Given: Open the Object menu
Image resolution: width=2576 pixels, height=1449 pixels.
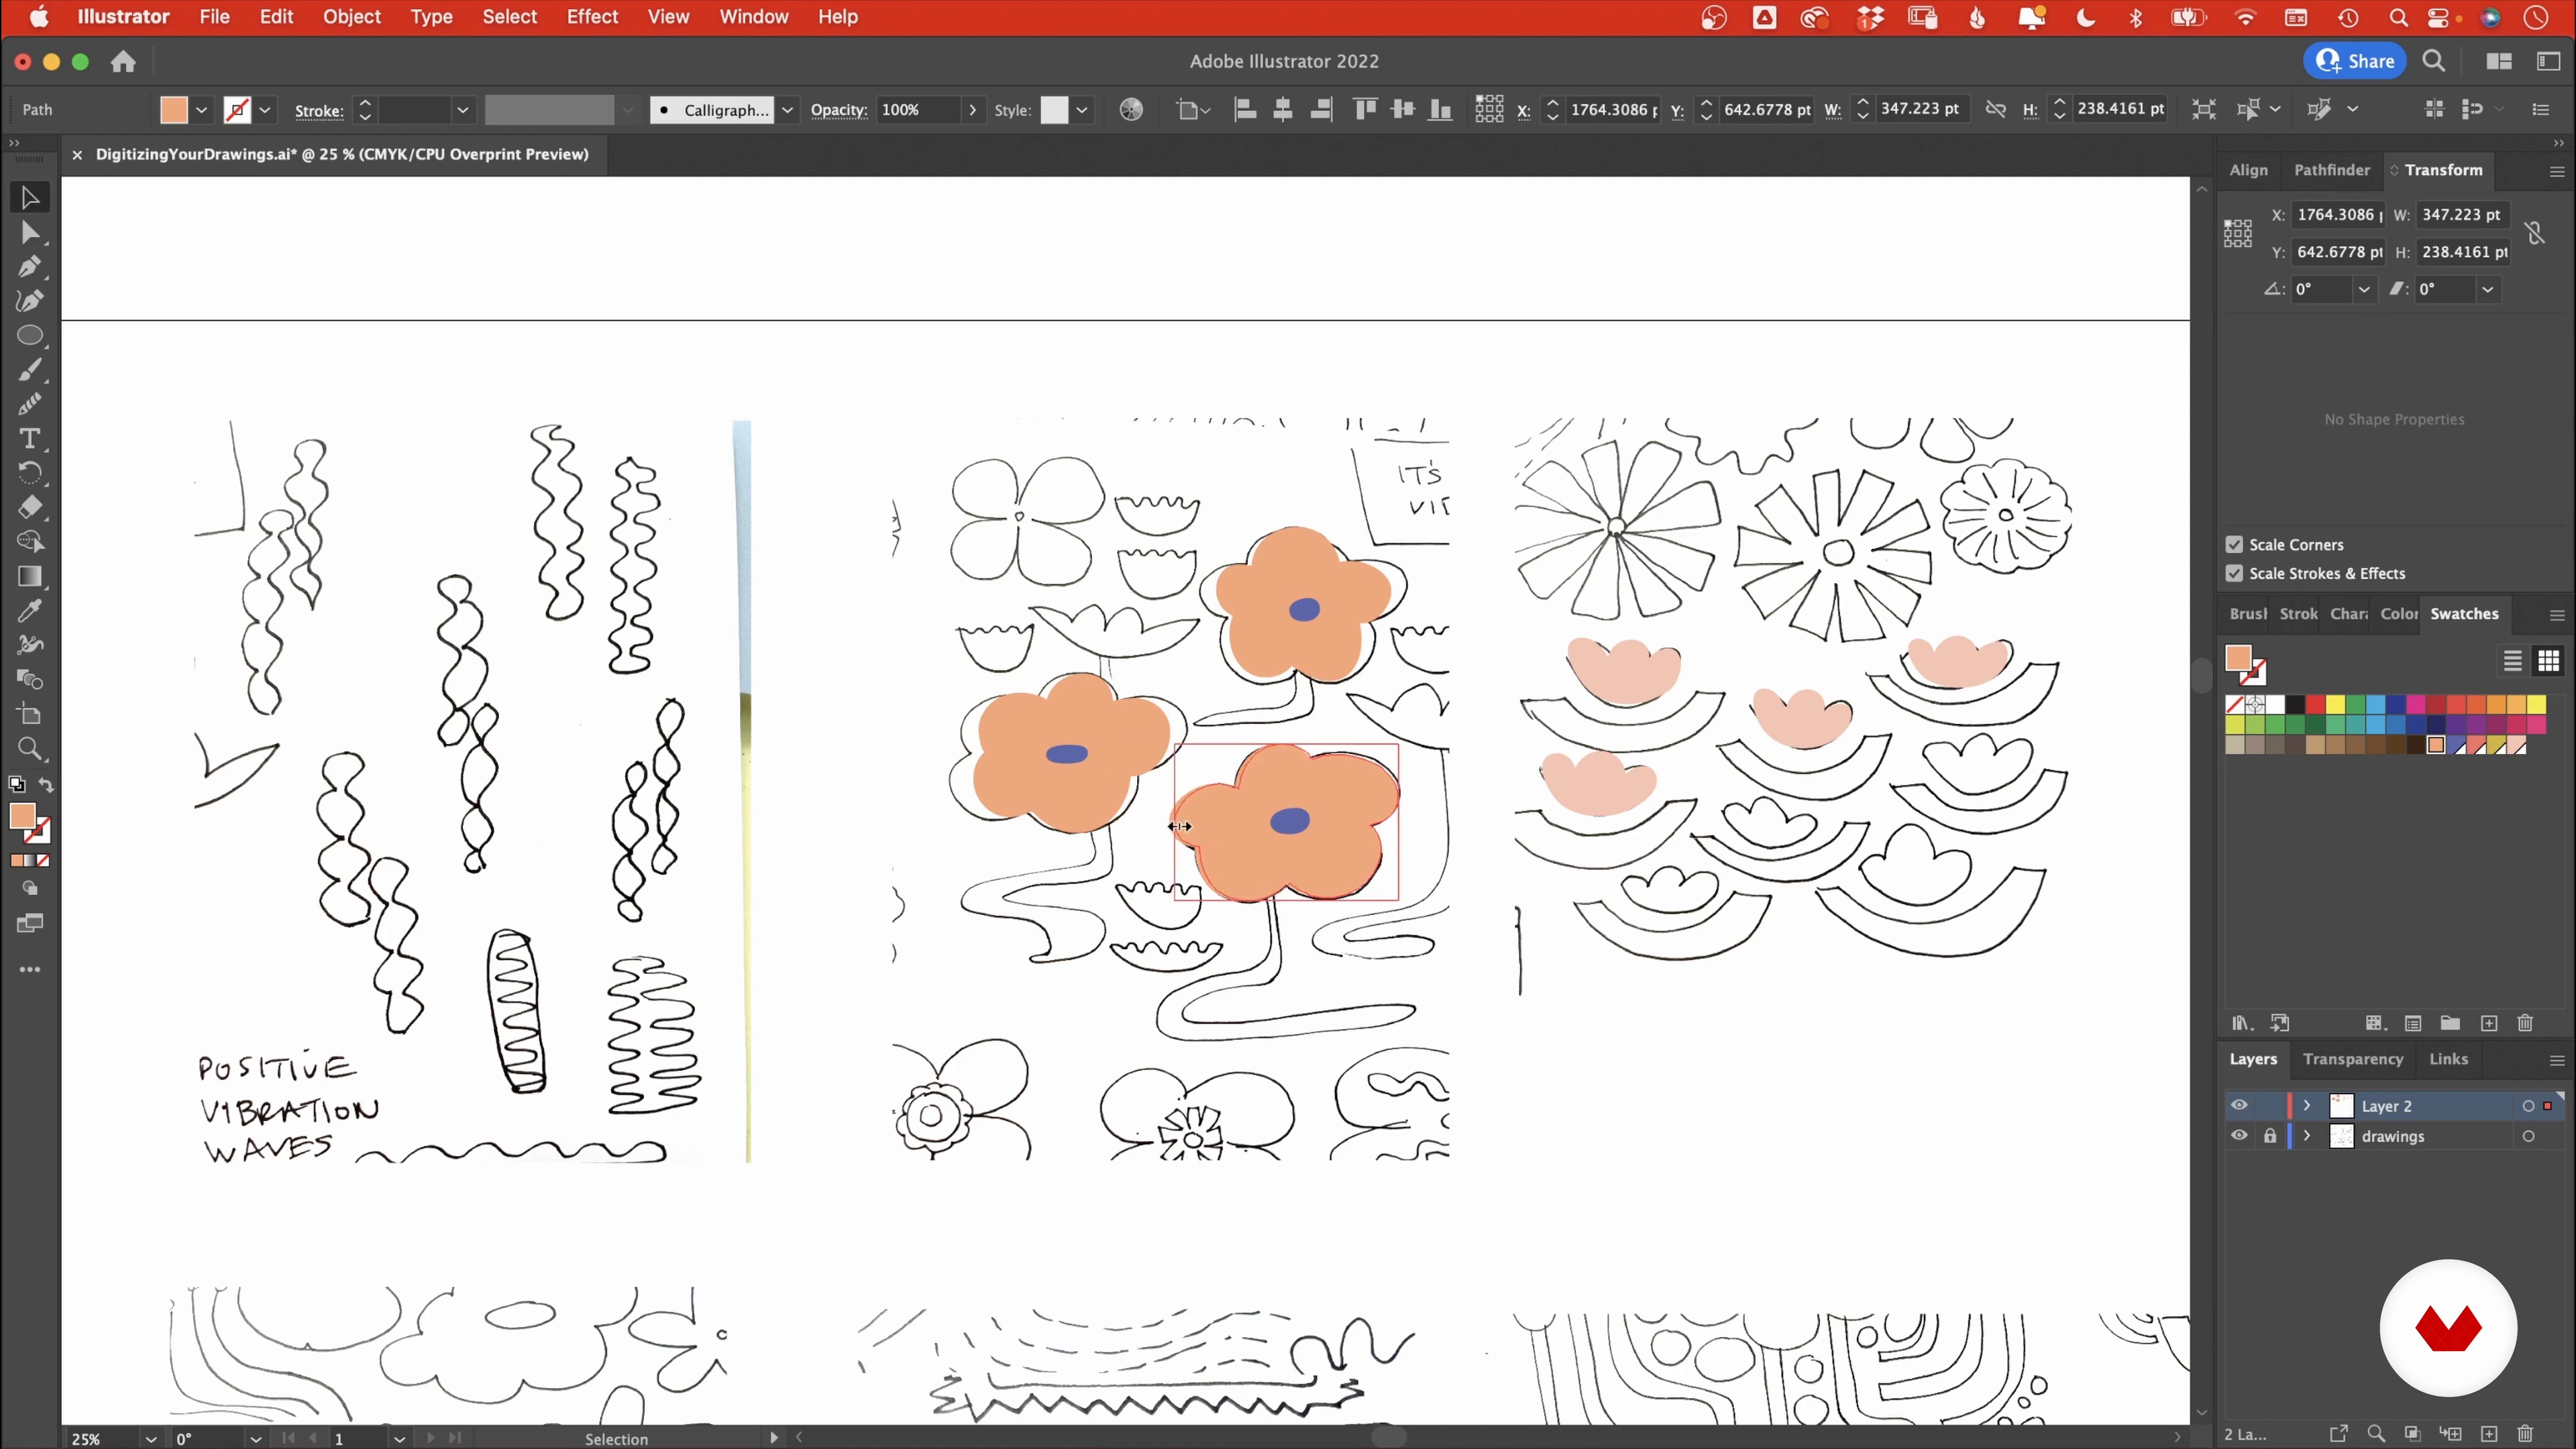Looking at the screenshot, I should pyautogui.click(x=351, y=17).
